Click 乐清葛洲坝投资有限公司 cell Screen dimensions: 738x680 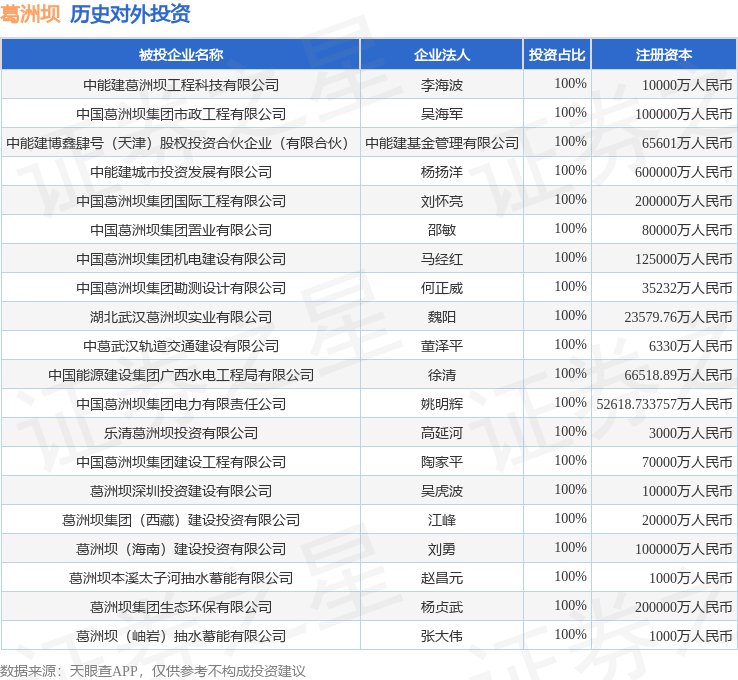click(x=181, y=433)
